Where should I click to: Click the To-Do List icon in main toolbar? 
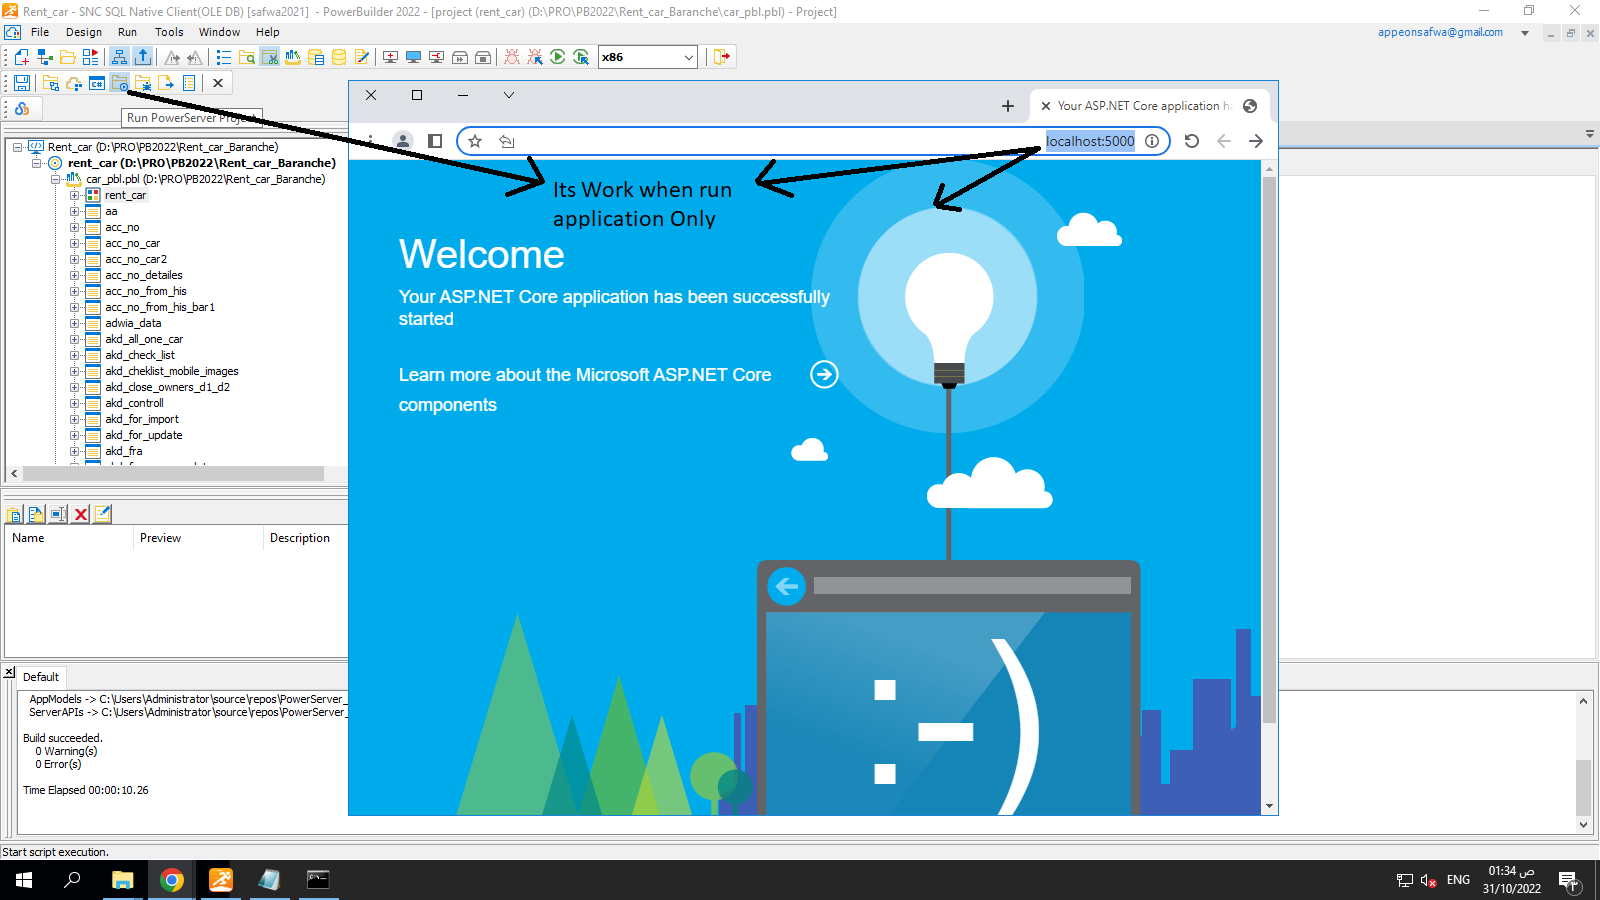coord(224,57)
